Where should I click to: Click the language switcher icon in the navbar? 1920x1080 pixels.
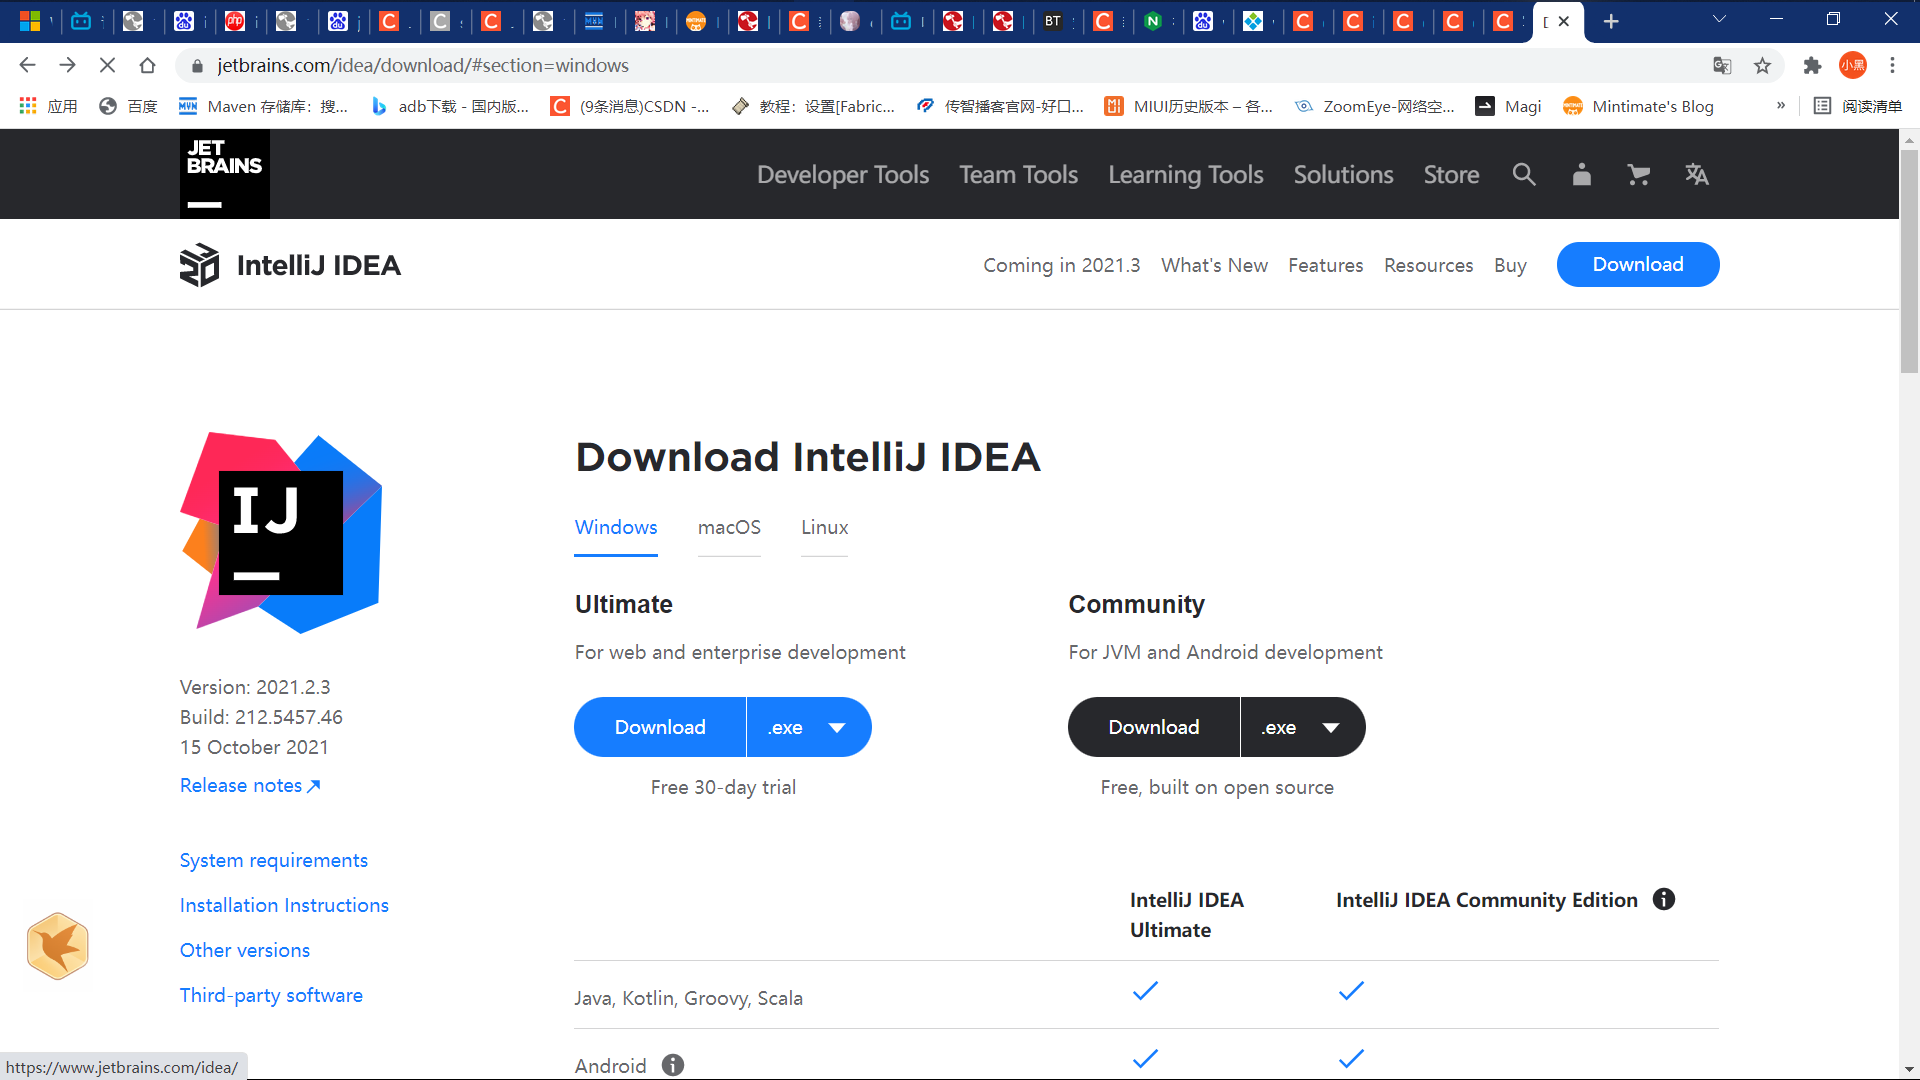coord(1697,174)
